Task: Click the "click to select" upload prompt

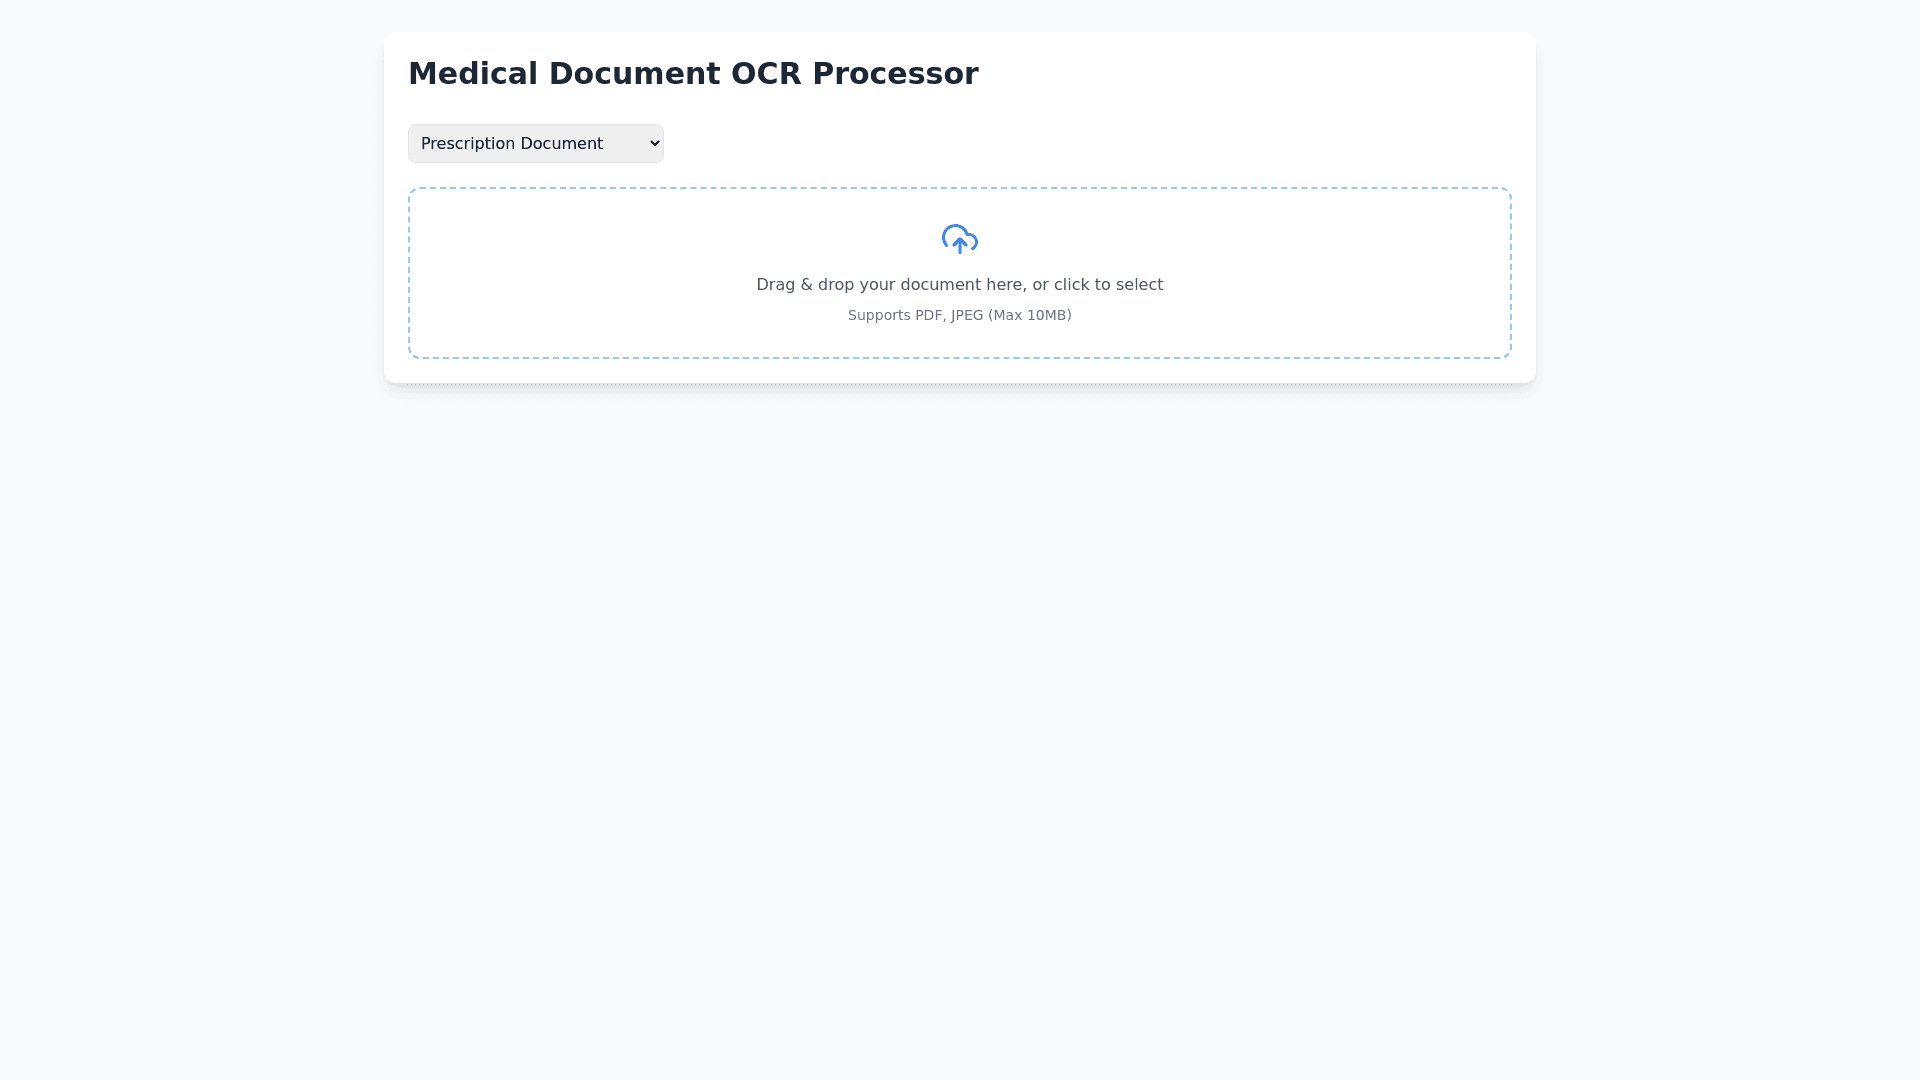Action: click(1108, 285)
